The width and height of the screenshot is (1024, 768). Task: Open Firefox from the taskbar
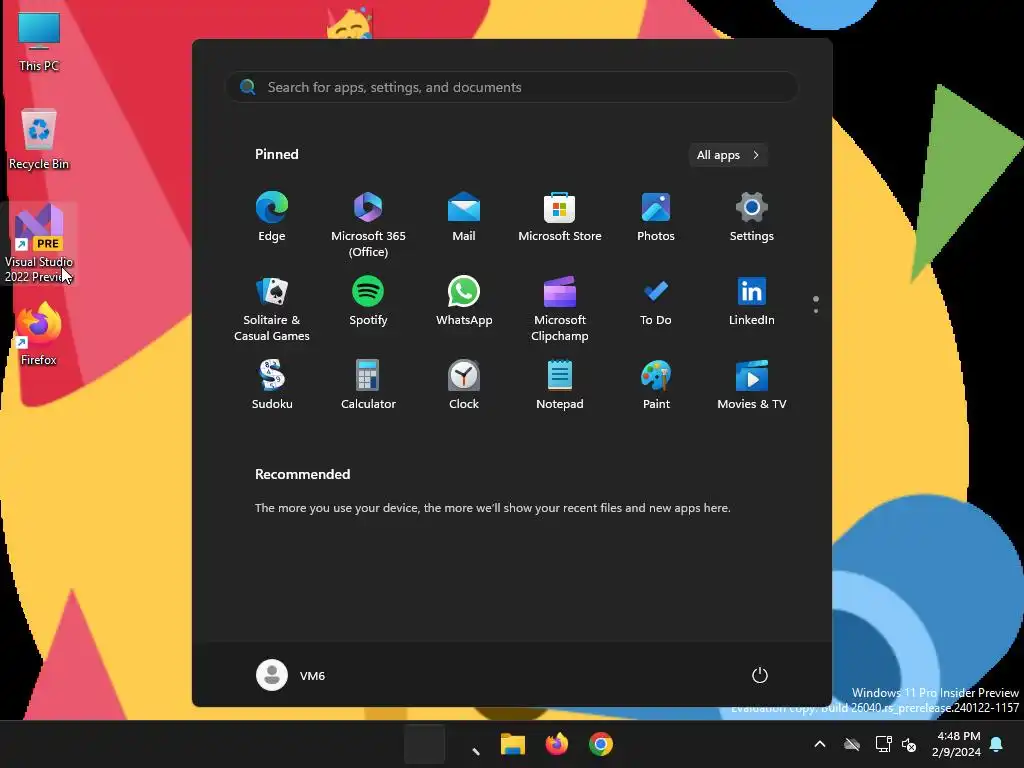(x=556, y=744)
